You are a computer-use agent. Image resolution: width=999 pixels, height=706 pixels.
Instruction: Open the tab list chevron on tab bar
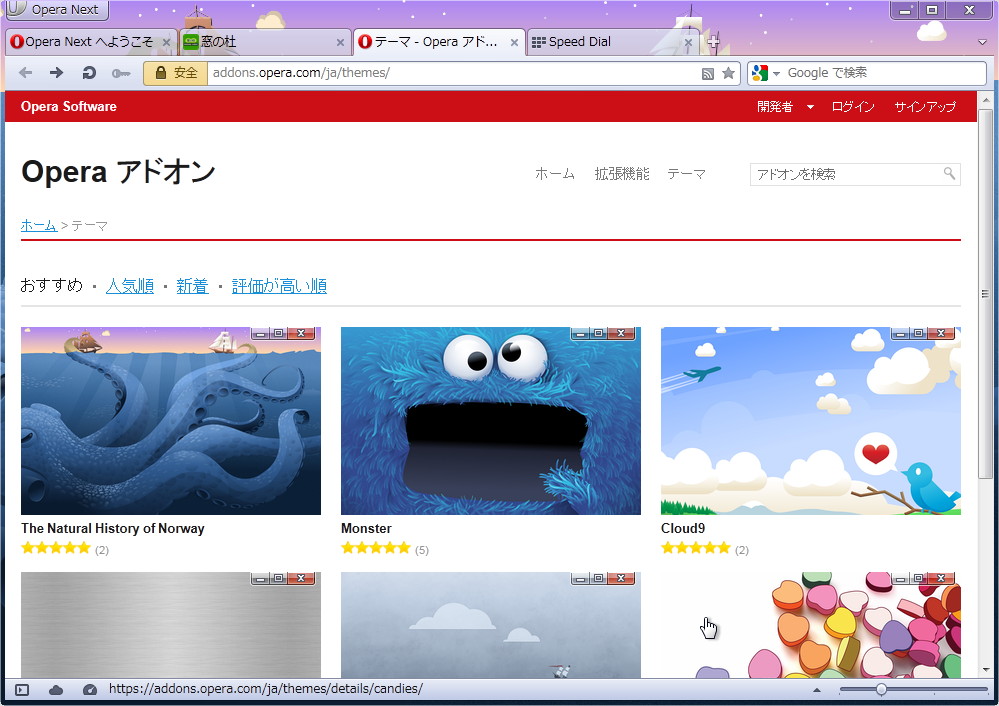pos(979,42)
